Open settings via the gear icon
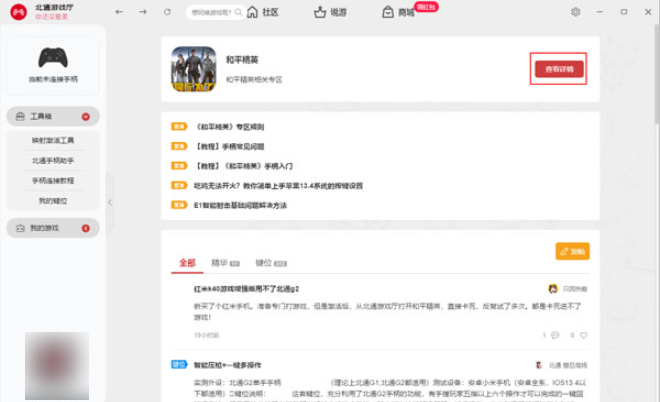660x402 pixels. tap(575, 12)
